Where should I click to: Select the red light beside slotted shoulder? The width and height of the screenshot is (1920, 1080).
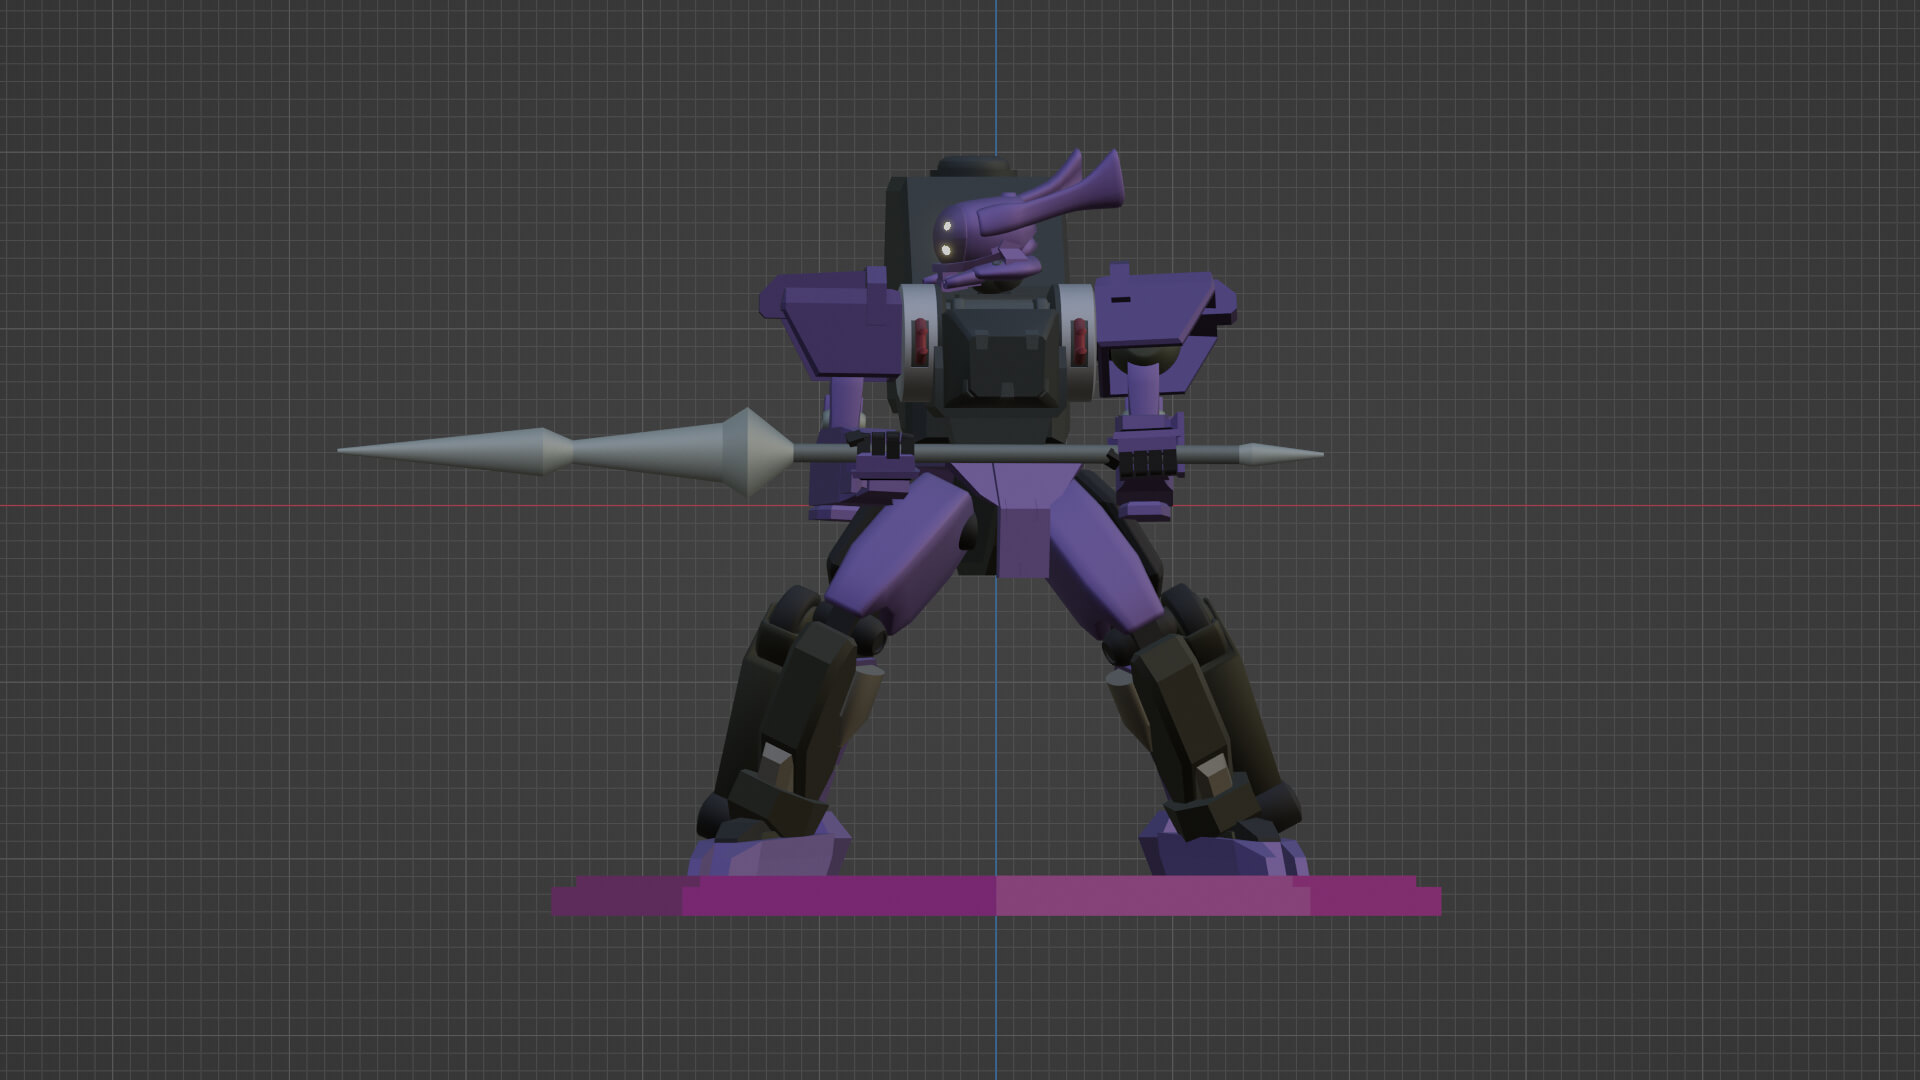coord(1080,340)
